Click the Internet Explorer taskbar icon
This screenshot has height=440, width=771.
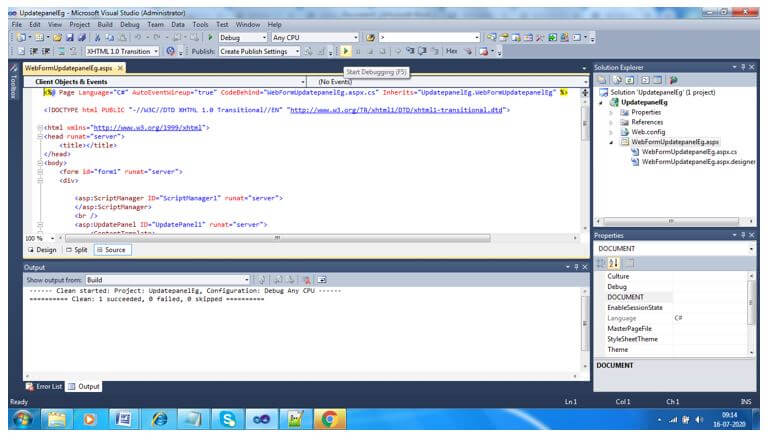[159, 419]
